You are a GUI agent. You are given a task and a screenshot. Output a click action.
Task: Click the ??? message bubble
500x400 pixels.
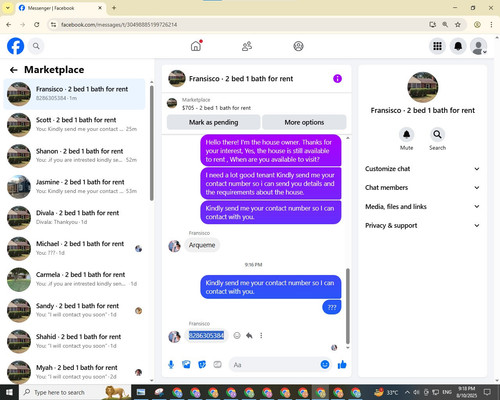[332, 307]
